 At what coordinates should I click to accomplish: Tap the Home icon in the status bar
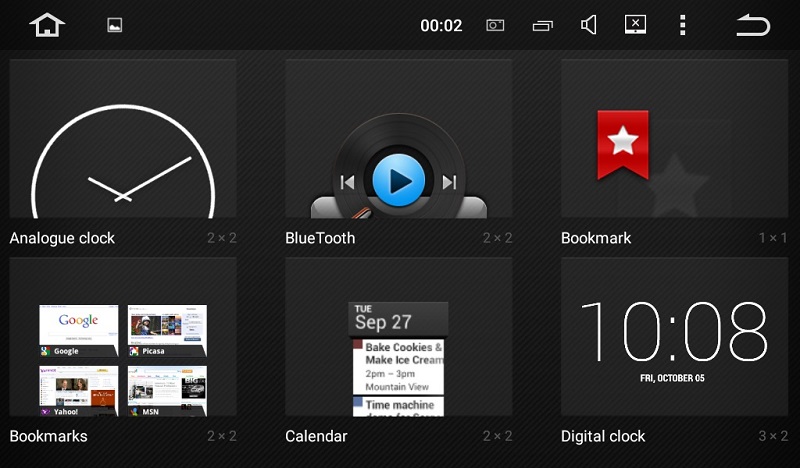tap(47, 25)
